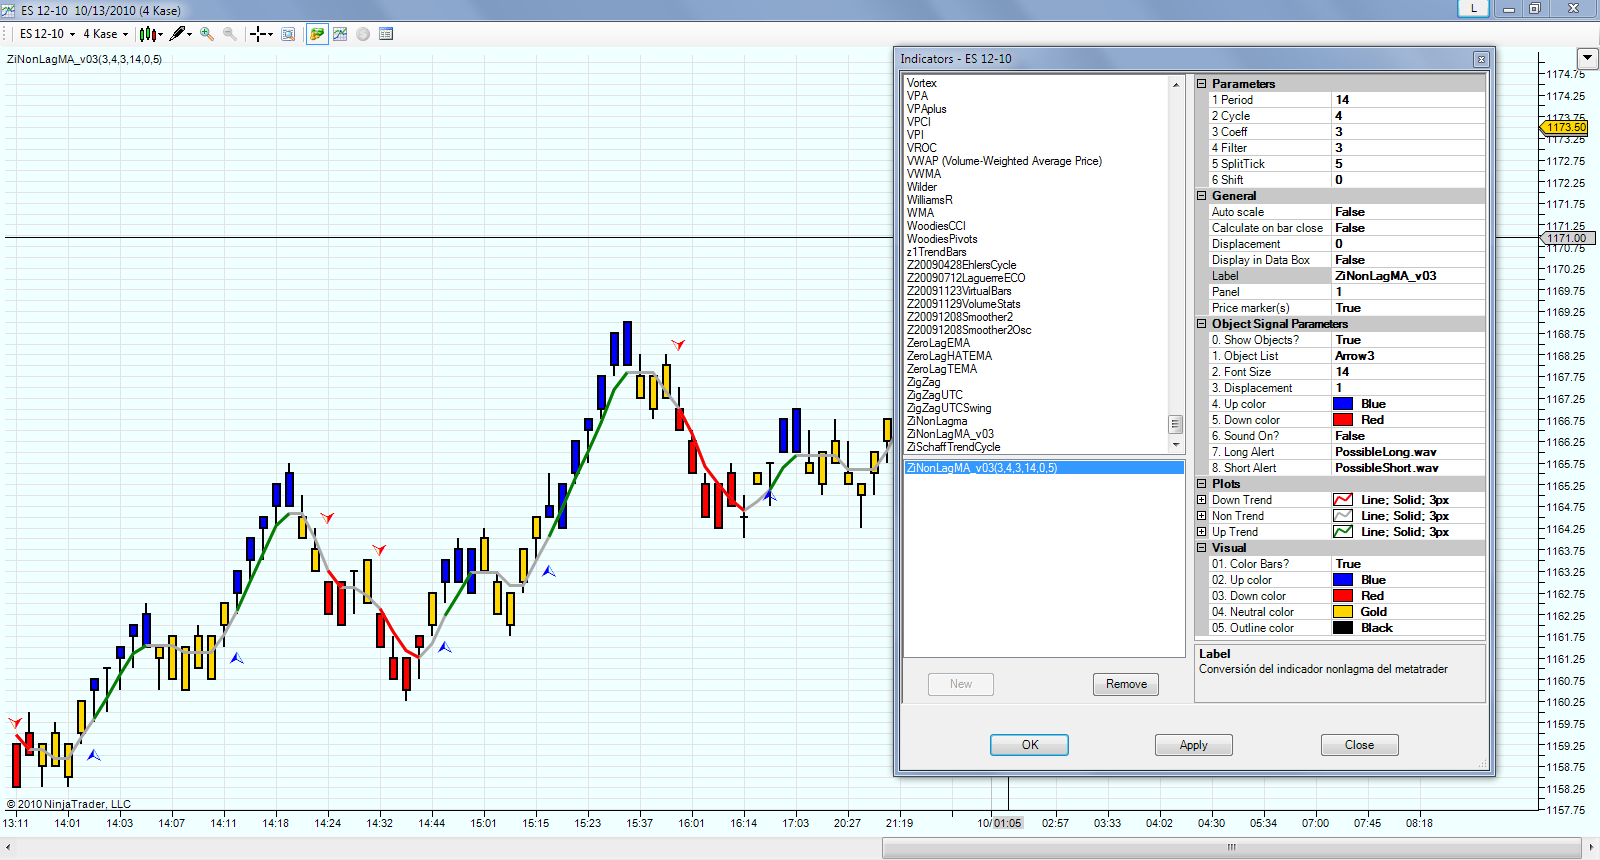Click the Close button in dialog
The image size is (1600, 860).
tap(1359, 745)
